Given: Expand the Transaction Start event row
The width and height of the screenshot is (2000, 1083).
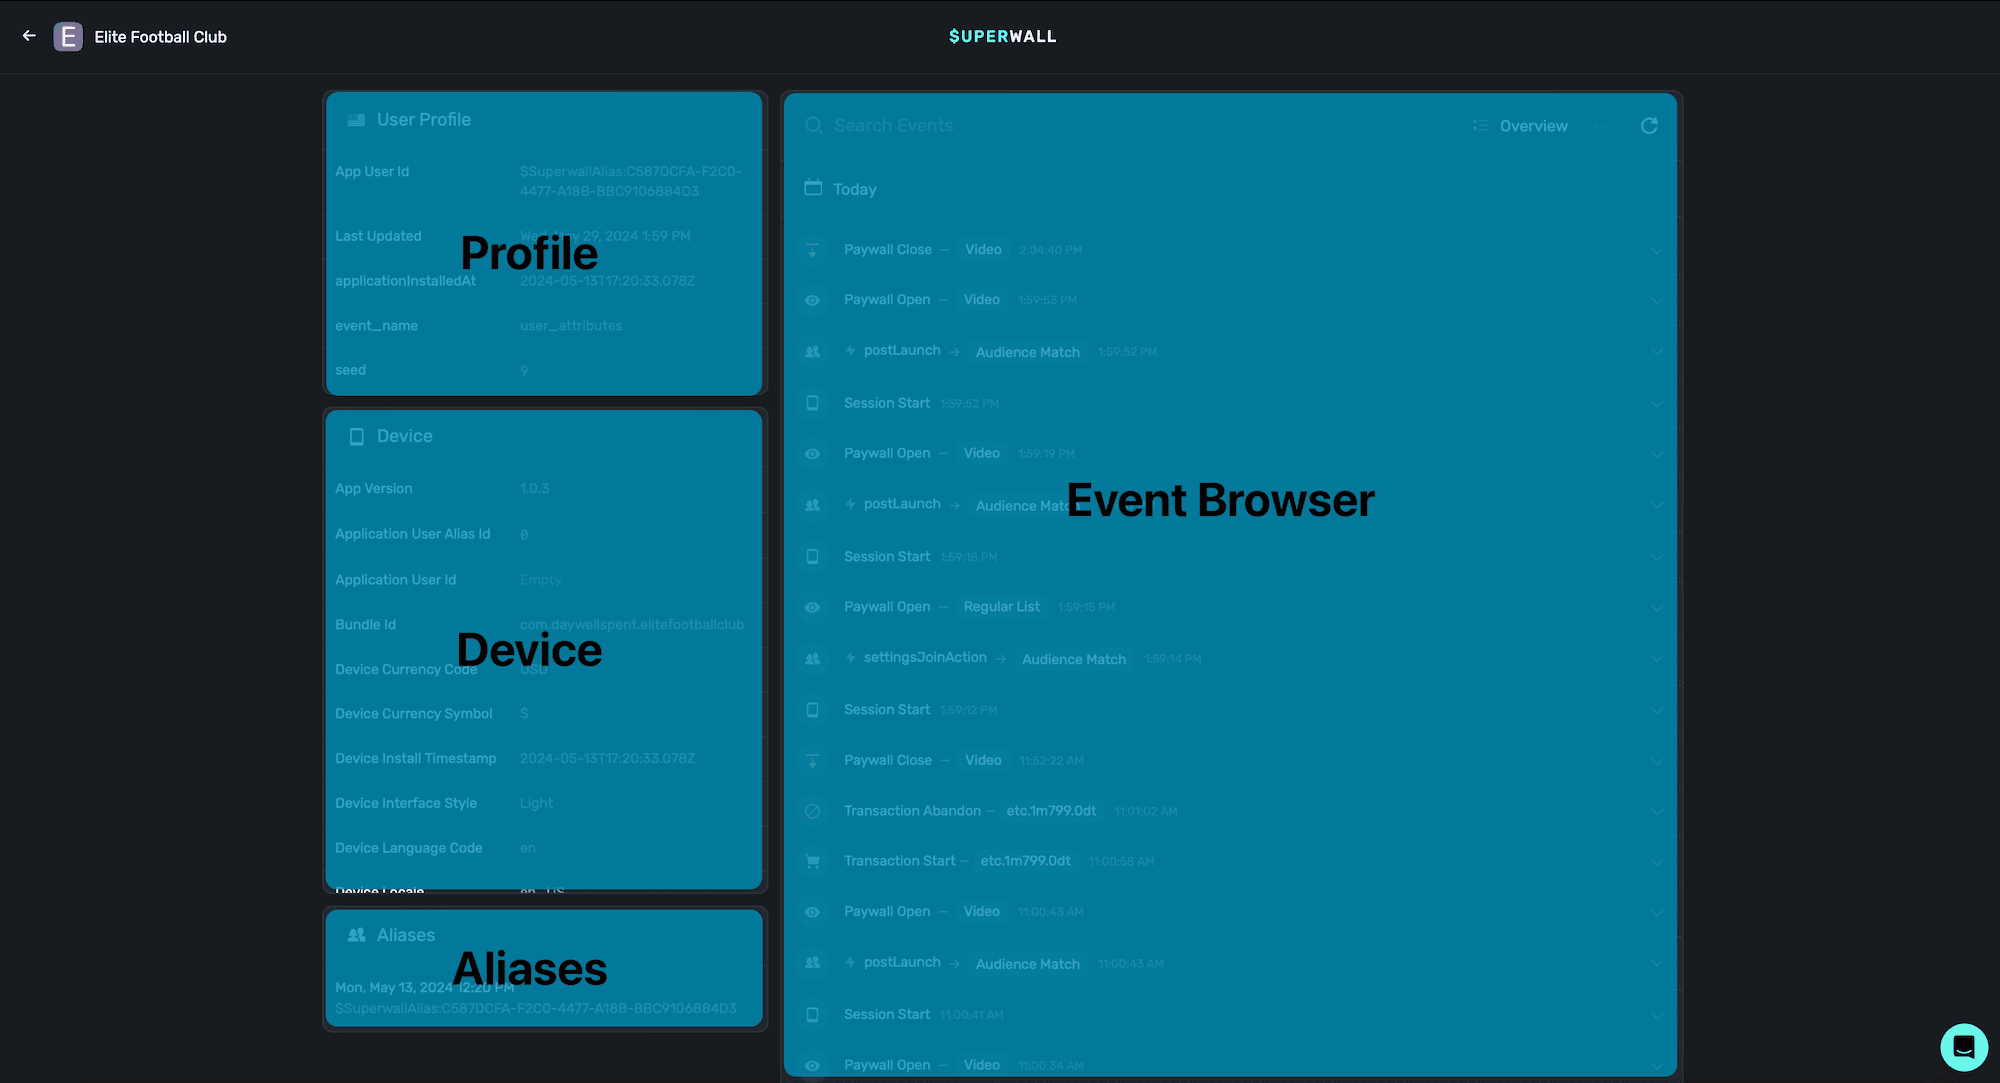Looking at the screenshot, I should pos(1657,862).
